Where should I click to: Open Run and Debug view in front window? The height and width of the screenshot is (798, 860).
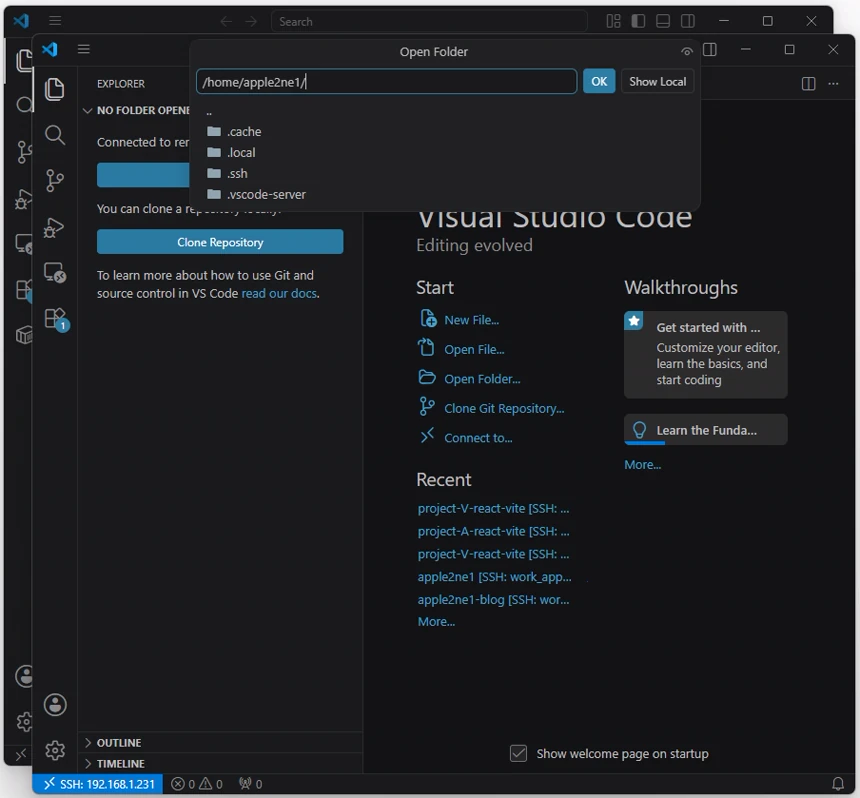point(55,227)
